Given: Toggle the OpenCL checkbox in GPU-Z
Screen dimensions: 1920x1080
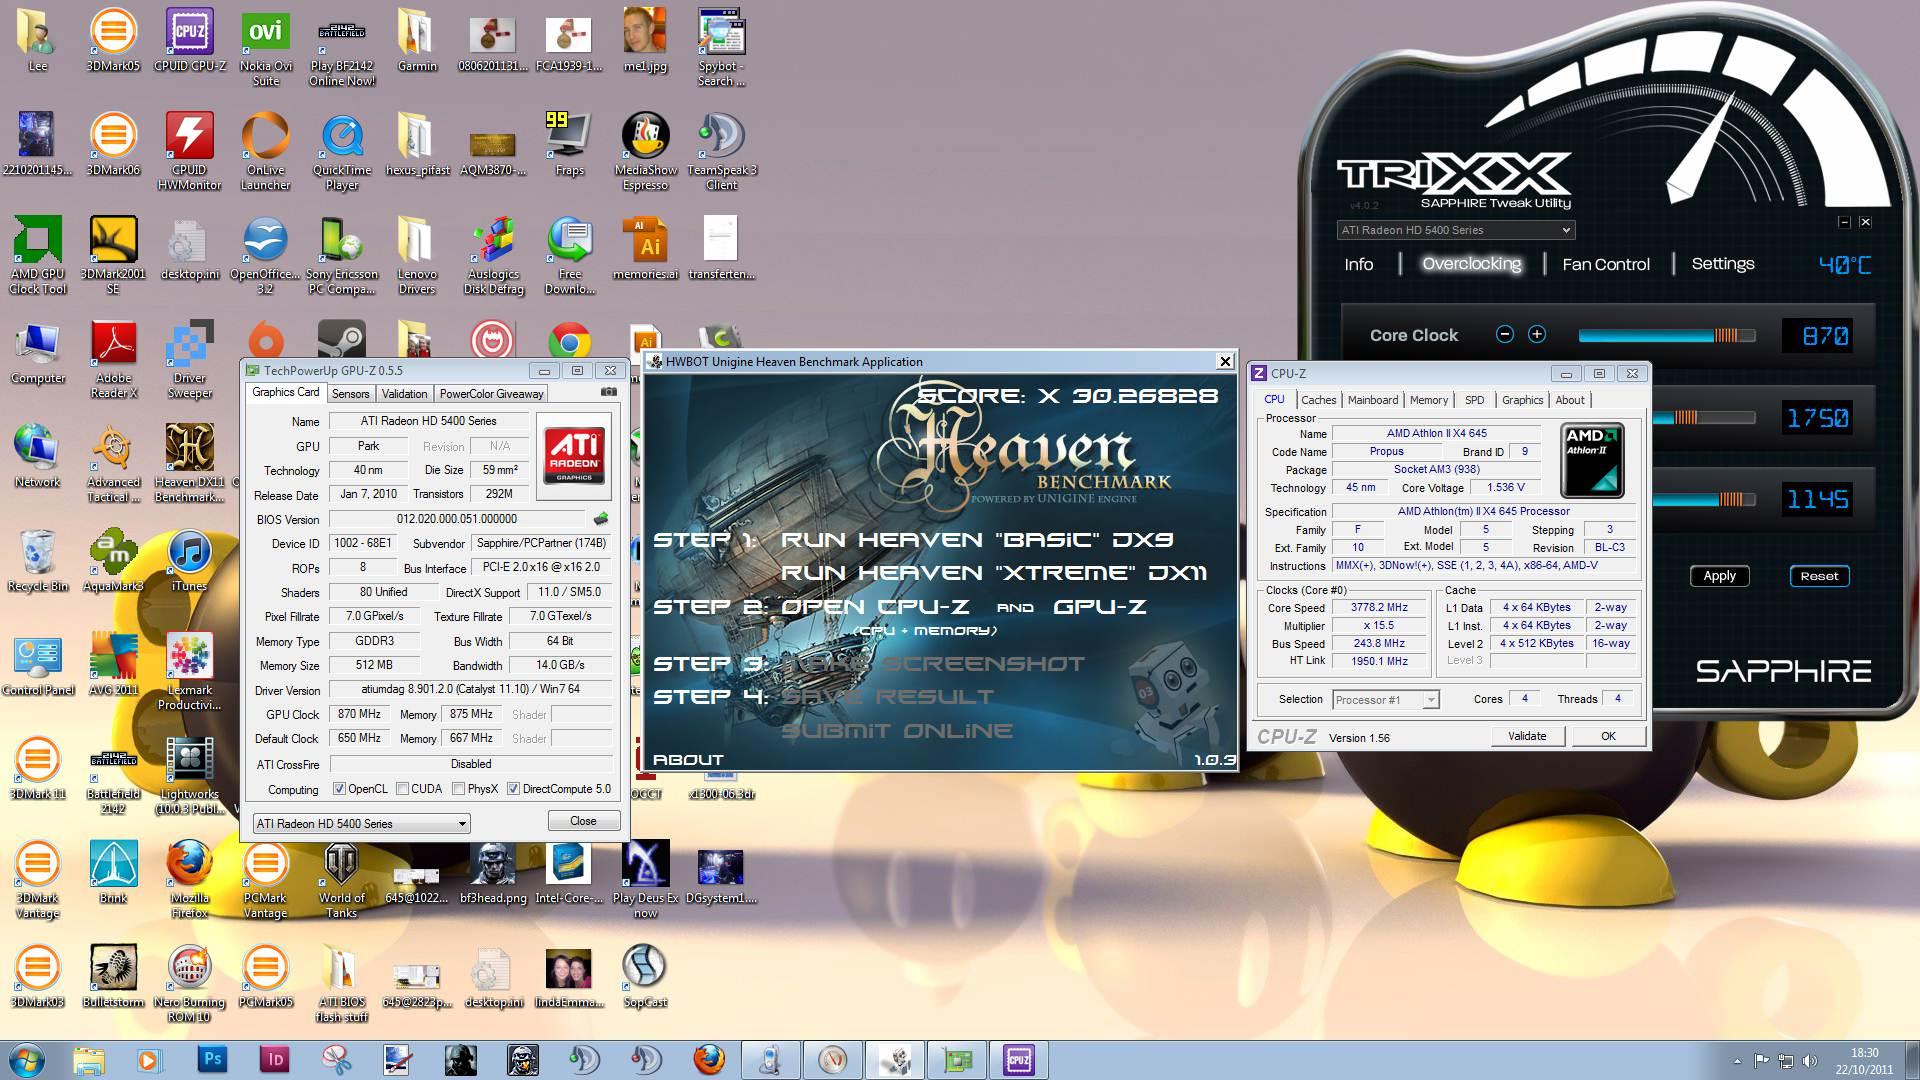Looking at the screenshot, I should tap(339, 789).
